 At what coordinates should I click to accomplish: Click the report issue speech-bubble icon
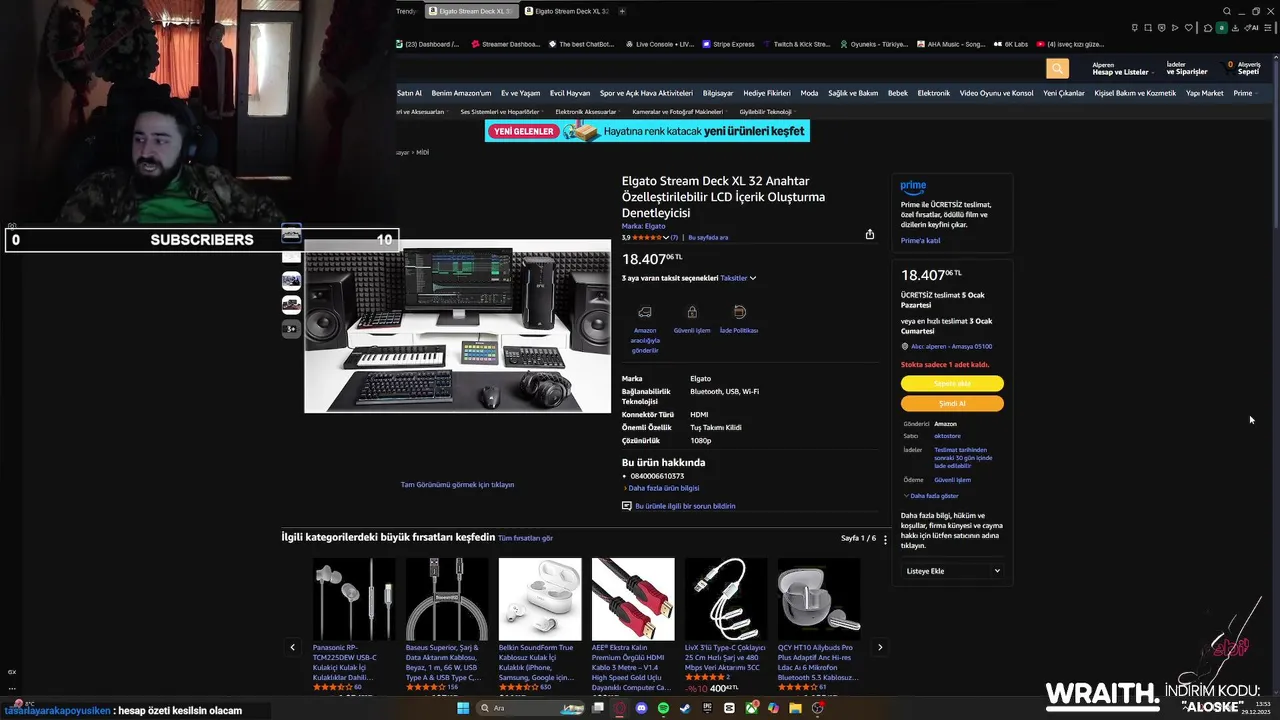(627, 506)
